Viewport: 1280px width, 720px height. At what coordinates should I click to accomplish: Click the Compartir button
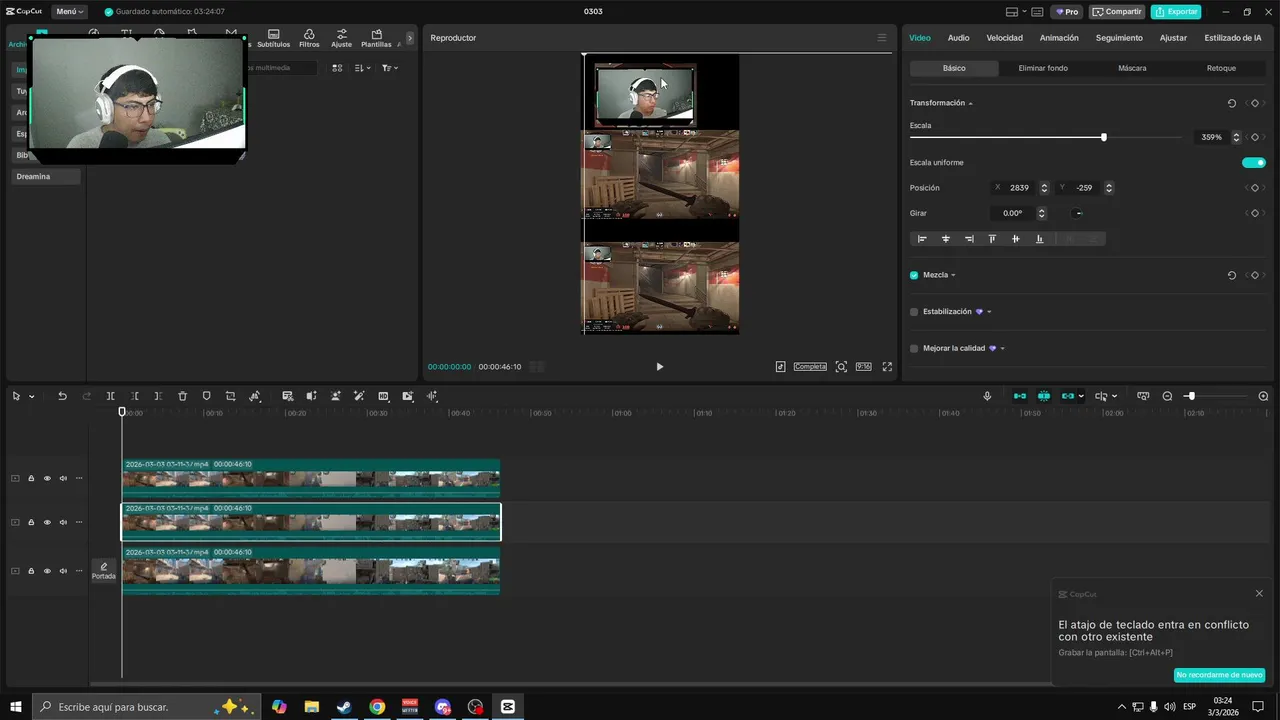[x=1117, y=12]
